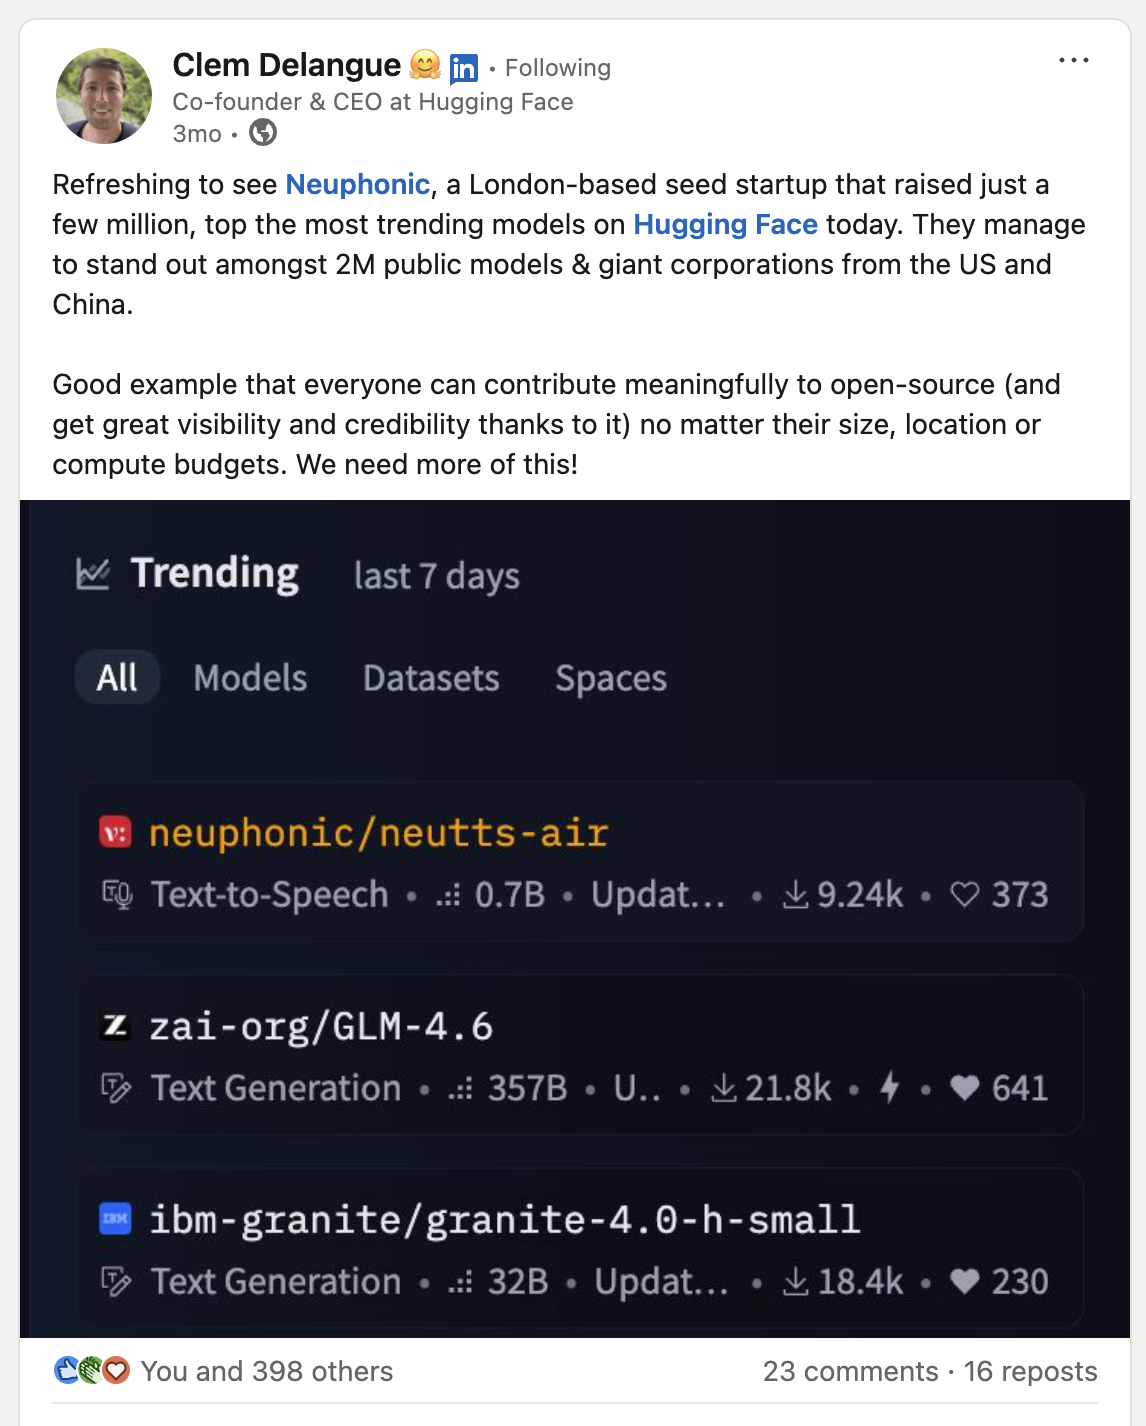Click the blue IBM Granite logo icon
Screen dimensions: 1146x1426
(x=115, y=1219)
